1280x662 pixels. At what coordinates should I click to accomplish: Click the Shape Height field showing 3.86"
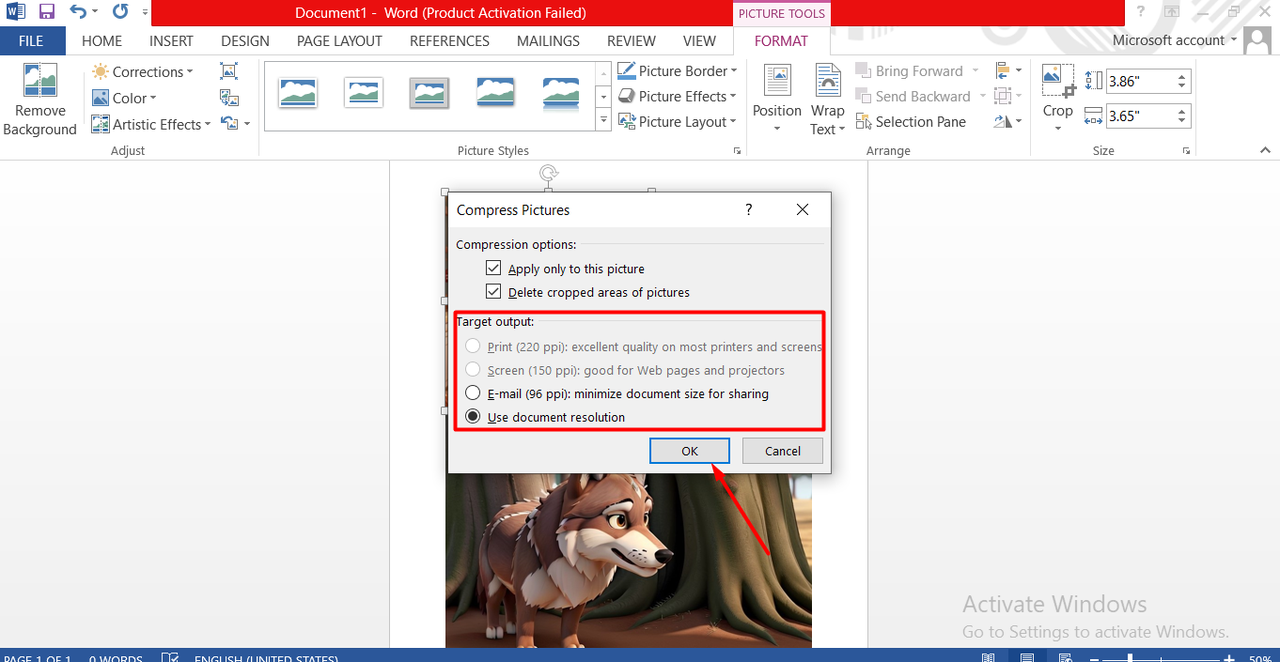[x=1140, y=82]
